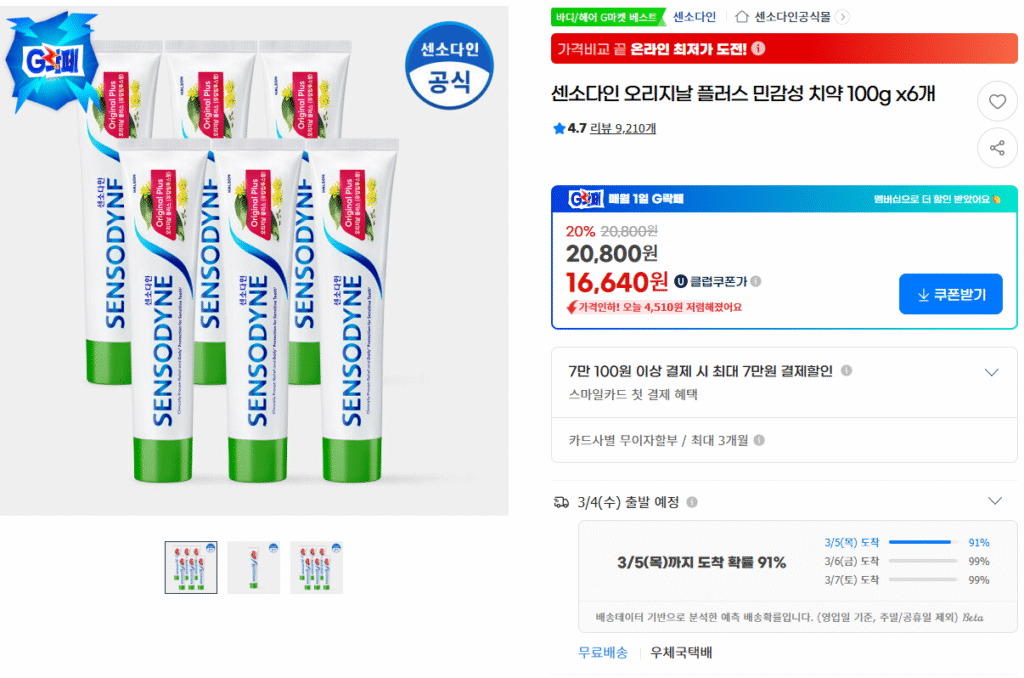Click the 바디/헤어 G마켓 베스트 badge
1024x678 pixels.
coord(606,14)
